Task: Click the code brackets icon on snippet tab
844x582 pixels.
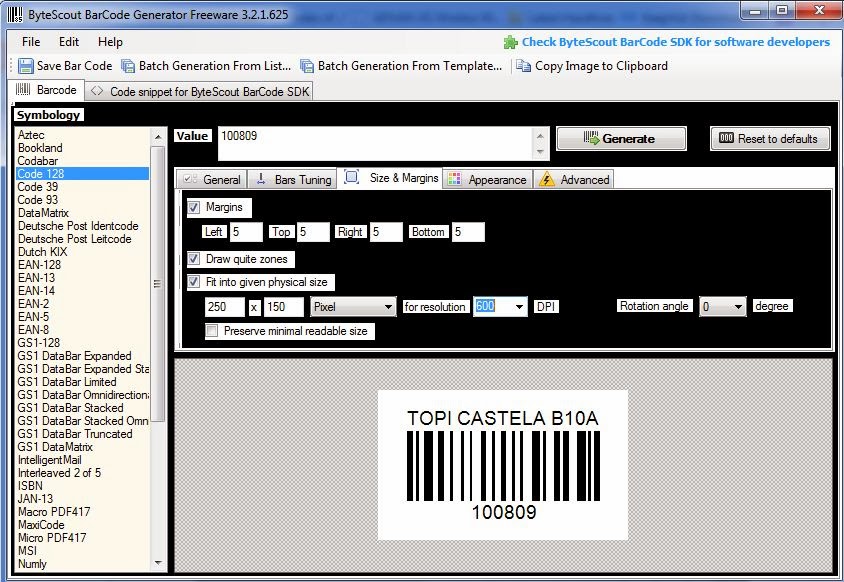Action: click(97, 91)
